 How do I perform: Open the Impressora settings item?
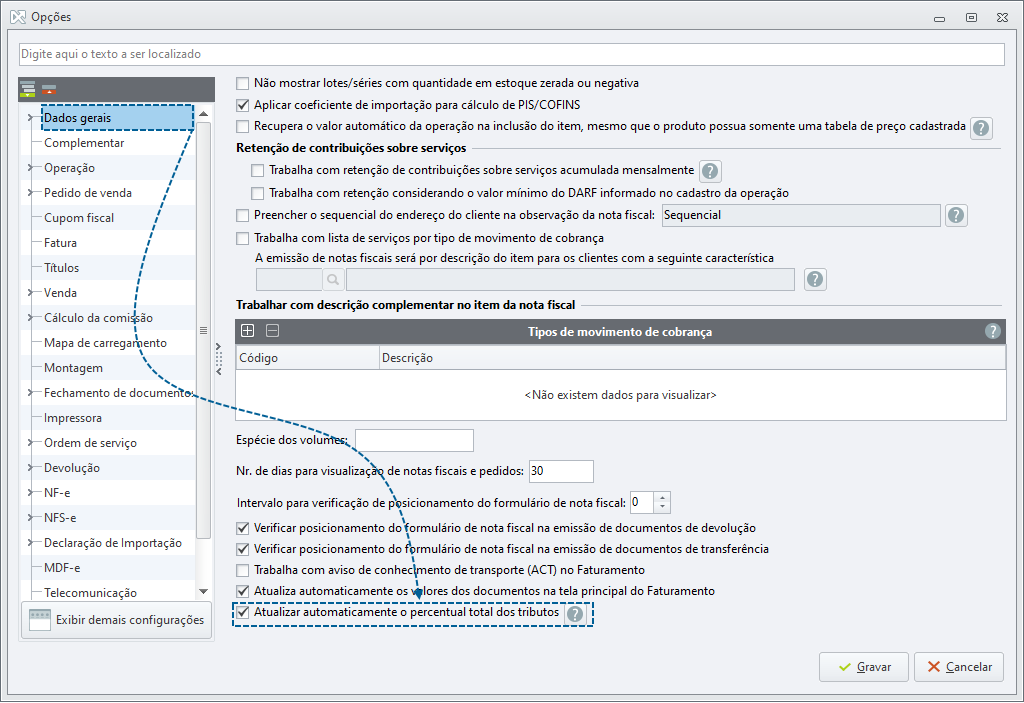[72, 418]
